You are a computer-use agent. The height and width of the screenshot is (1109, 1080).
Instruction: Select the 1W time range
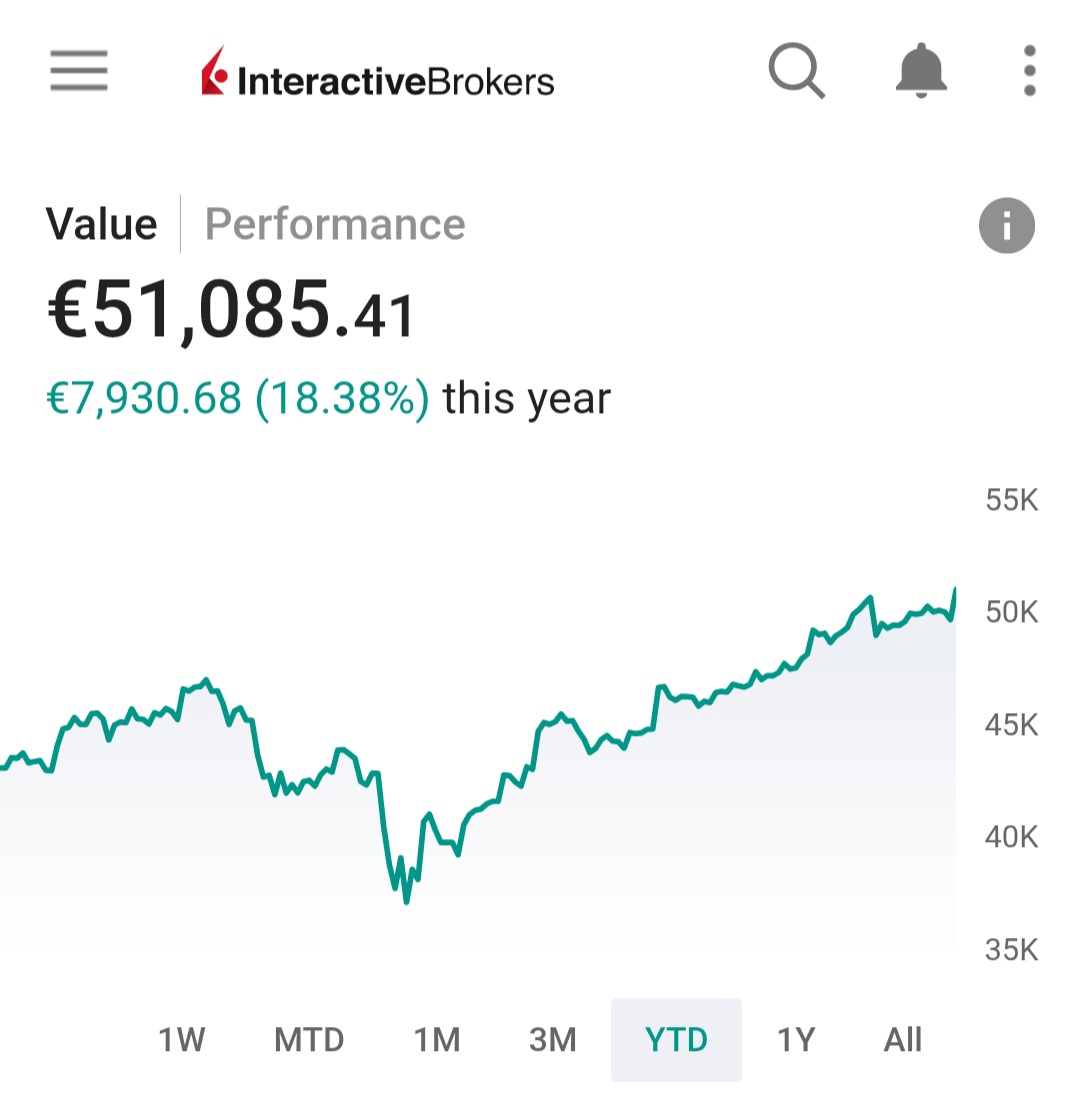click(x=181, y=1040)
